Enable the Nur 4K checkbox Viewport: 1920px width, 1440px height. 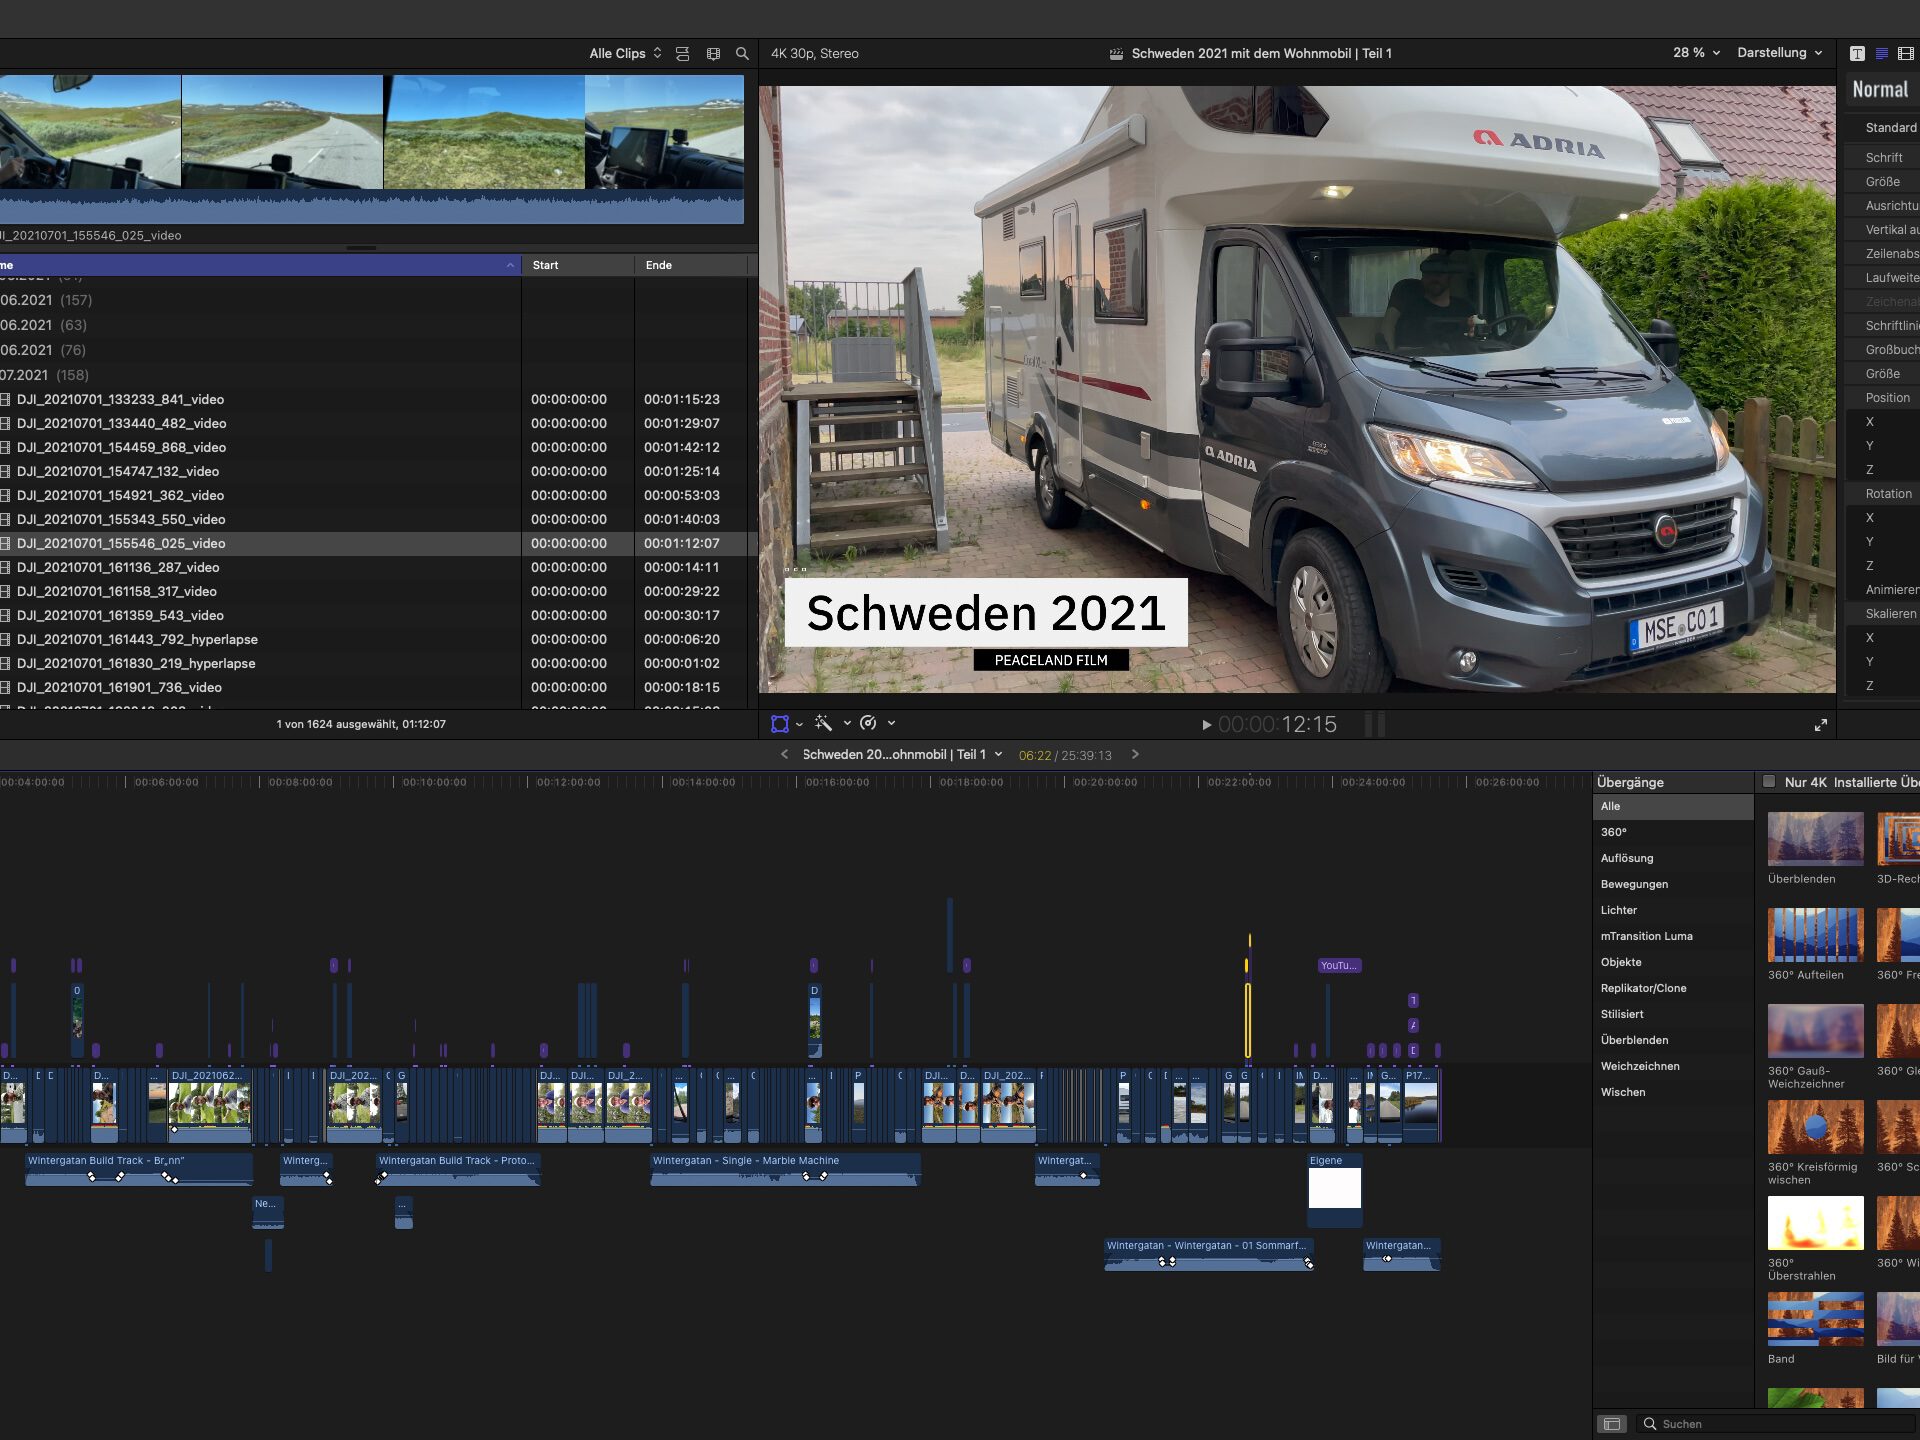[1769, 782]
